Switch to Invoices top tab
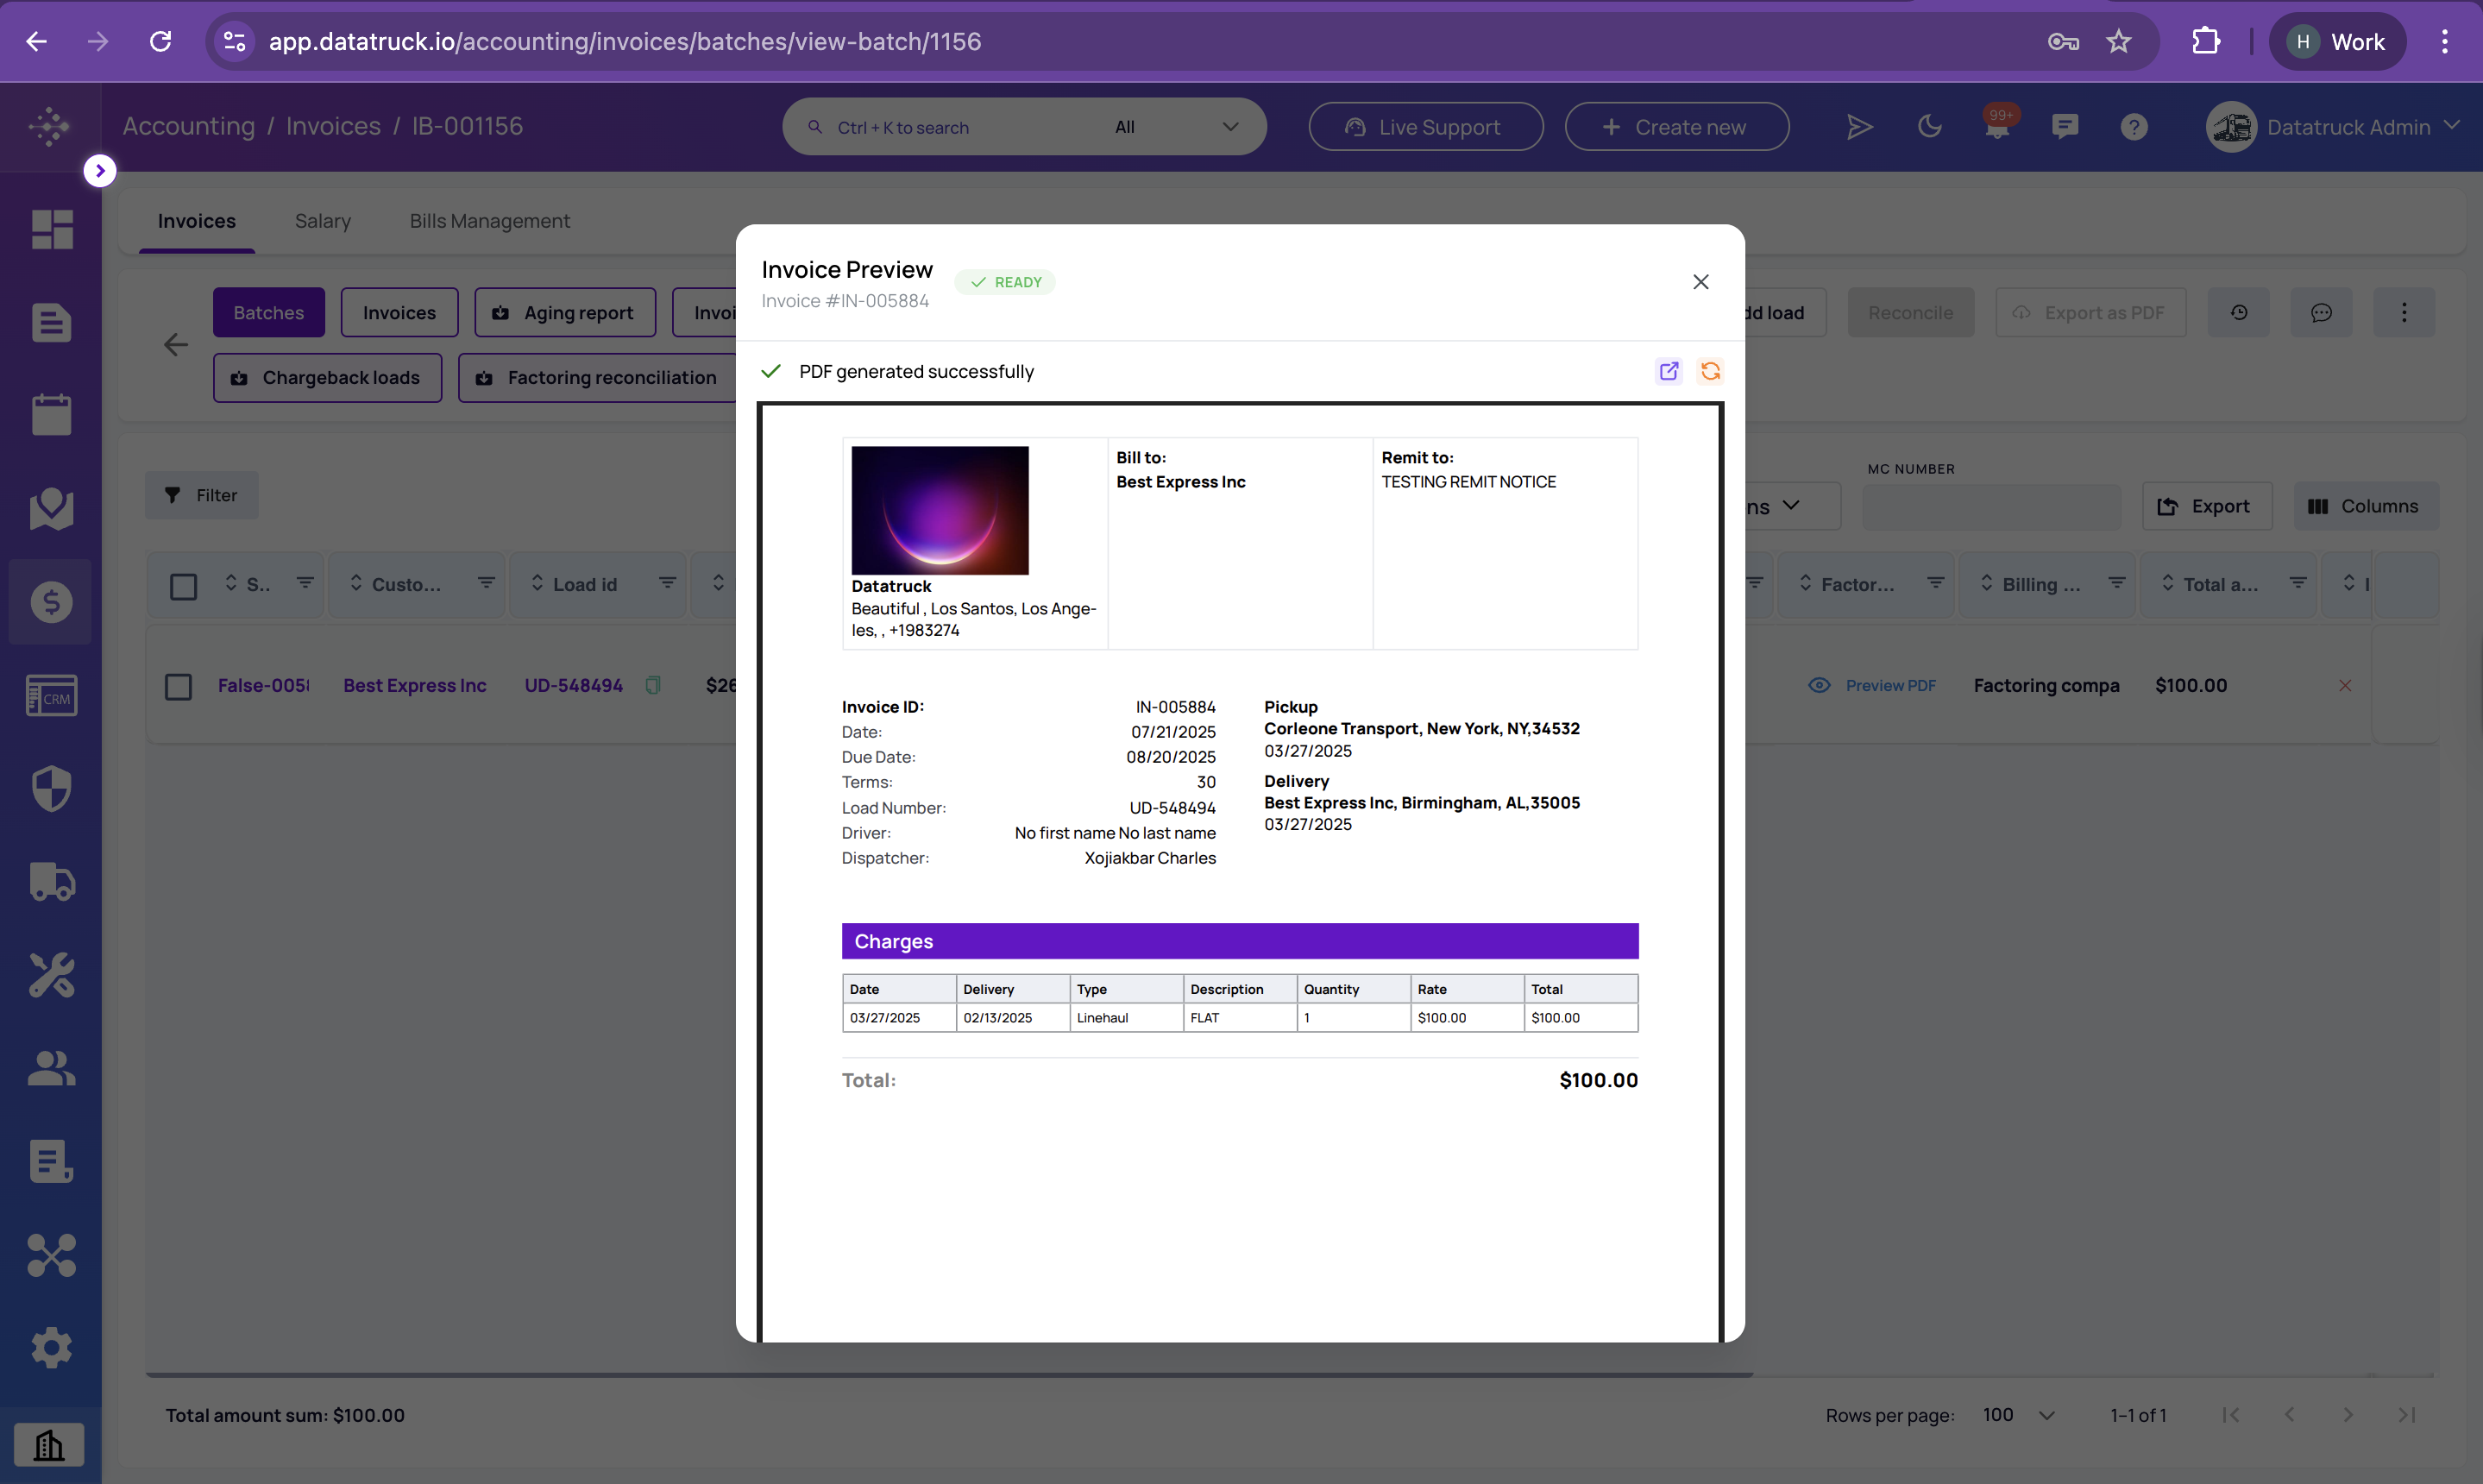The height and width of the screenshot is (1484, 2483). [196, 221]
